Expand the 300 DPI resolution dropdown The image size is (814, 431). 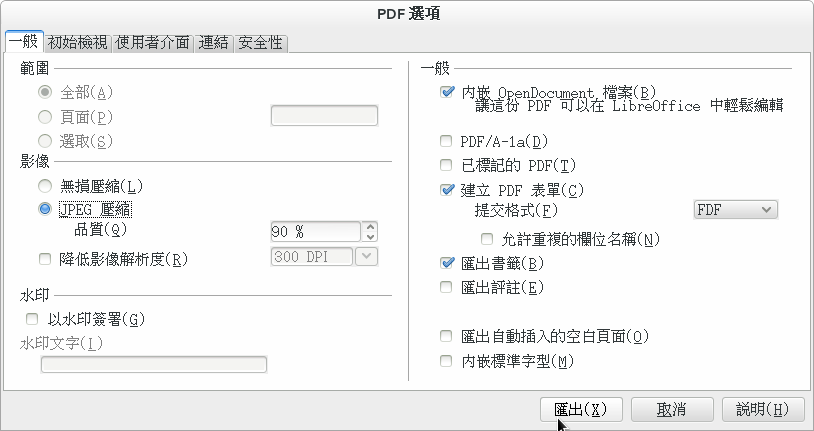click(x=367, y=257)
